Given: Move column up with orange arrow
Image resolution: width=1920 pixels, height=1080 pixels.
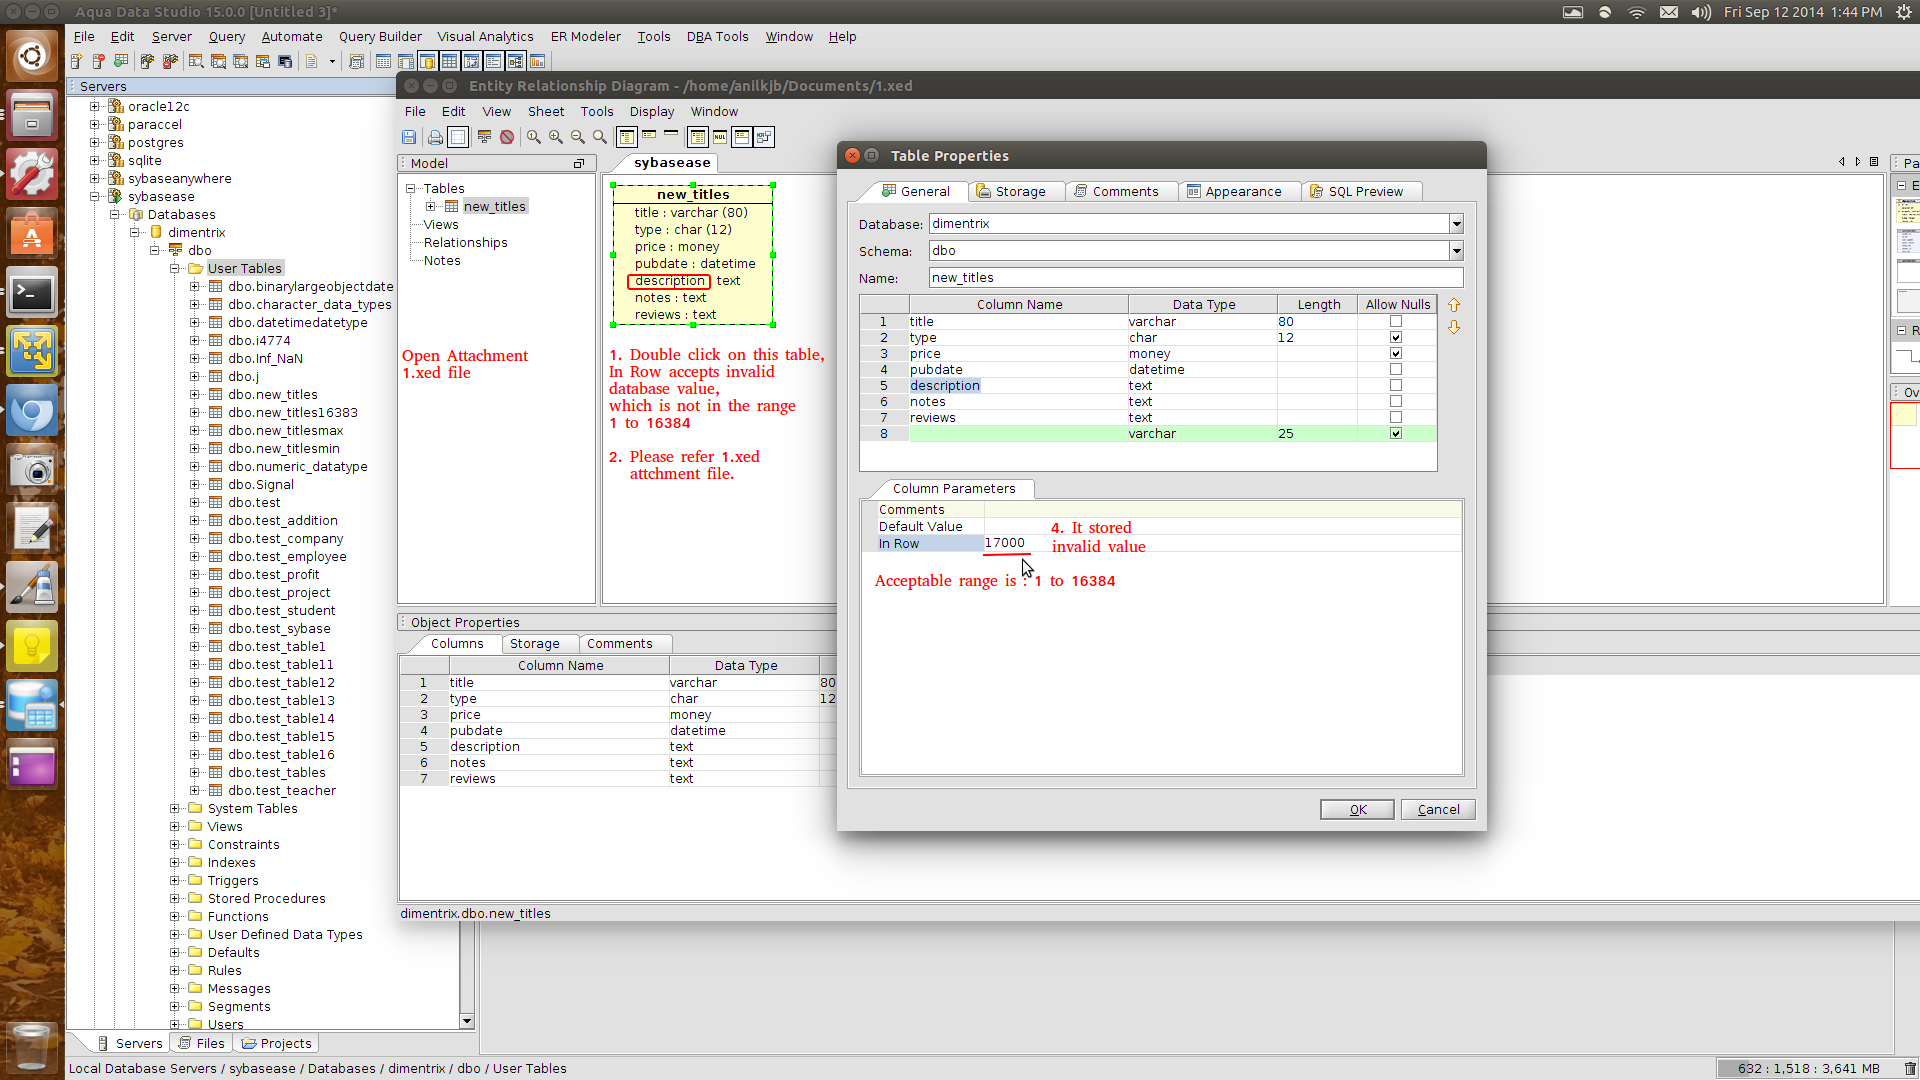Looking at the screenshot, I should tap(1454, 305).
